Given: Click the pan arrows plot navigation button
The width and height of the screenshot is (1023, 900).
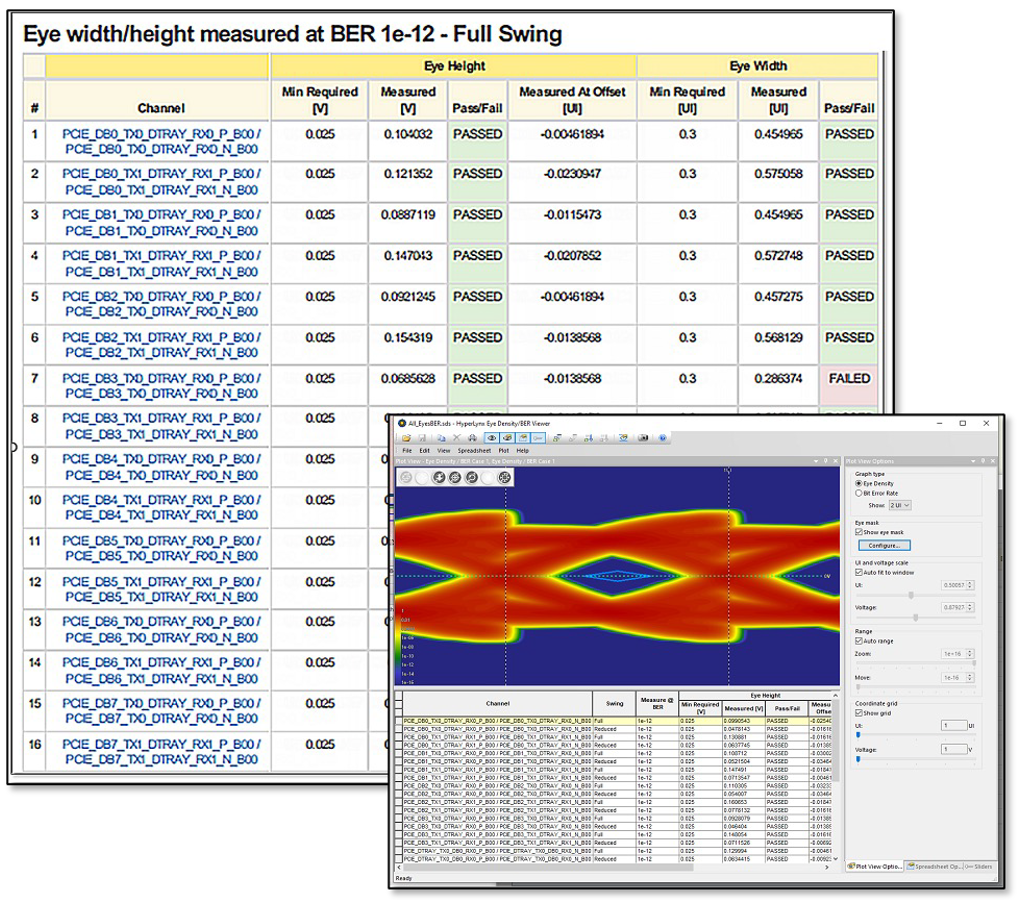Looking at the screenshot, I should tap(505, 478).
